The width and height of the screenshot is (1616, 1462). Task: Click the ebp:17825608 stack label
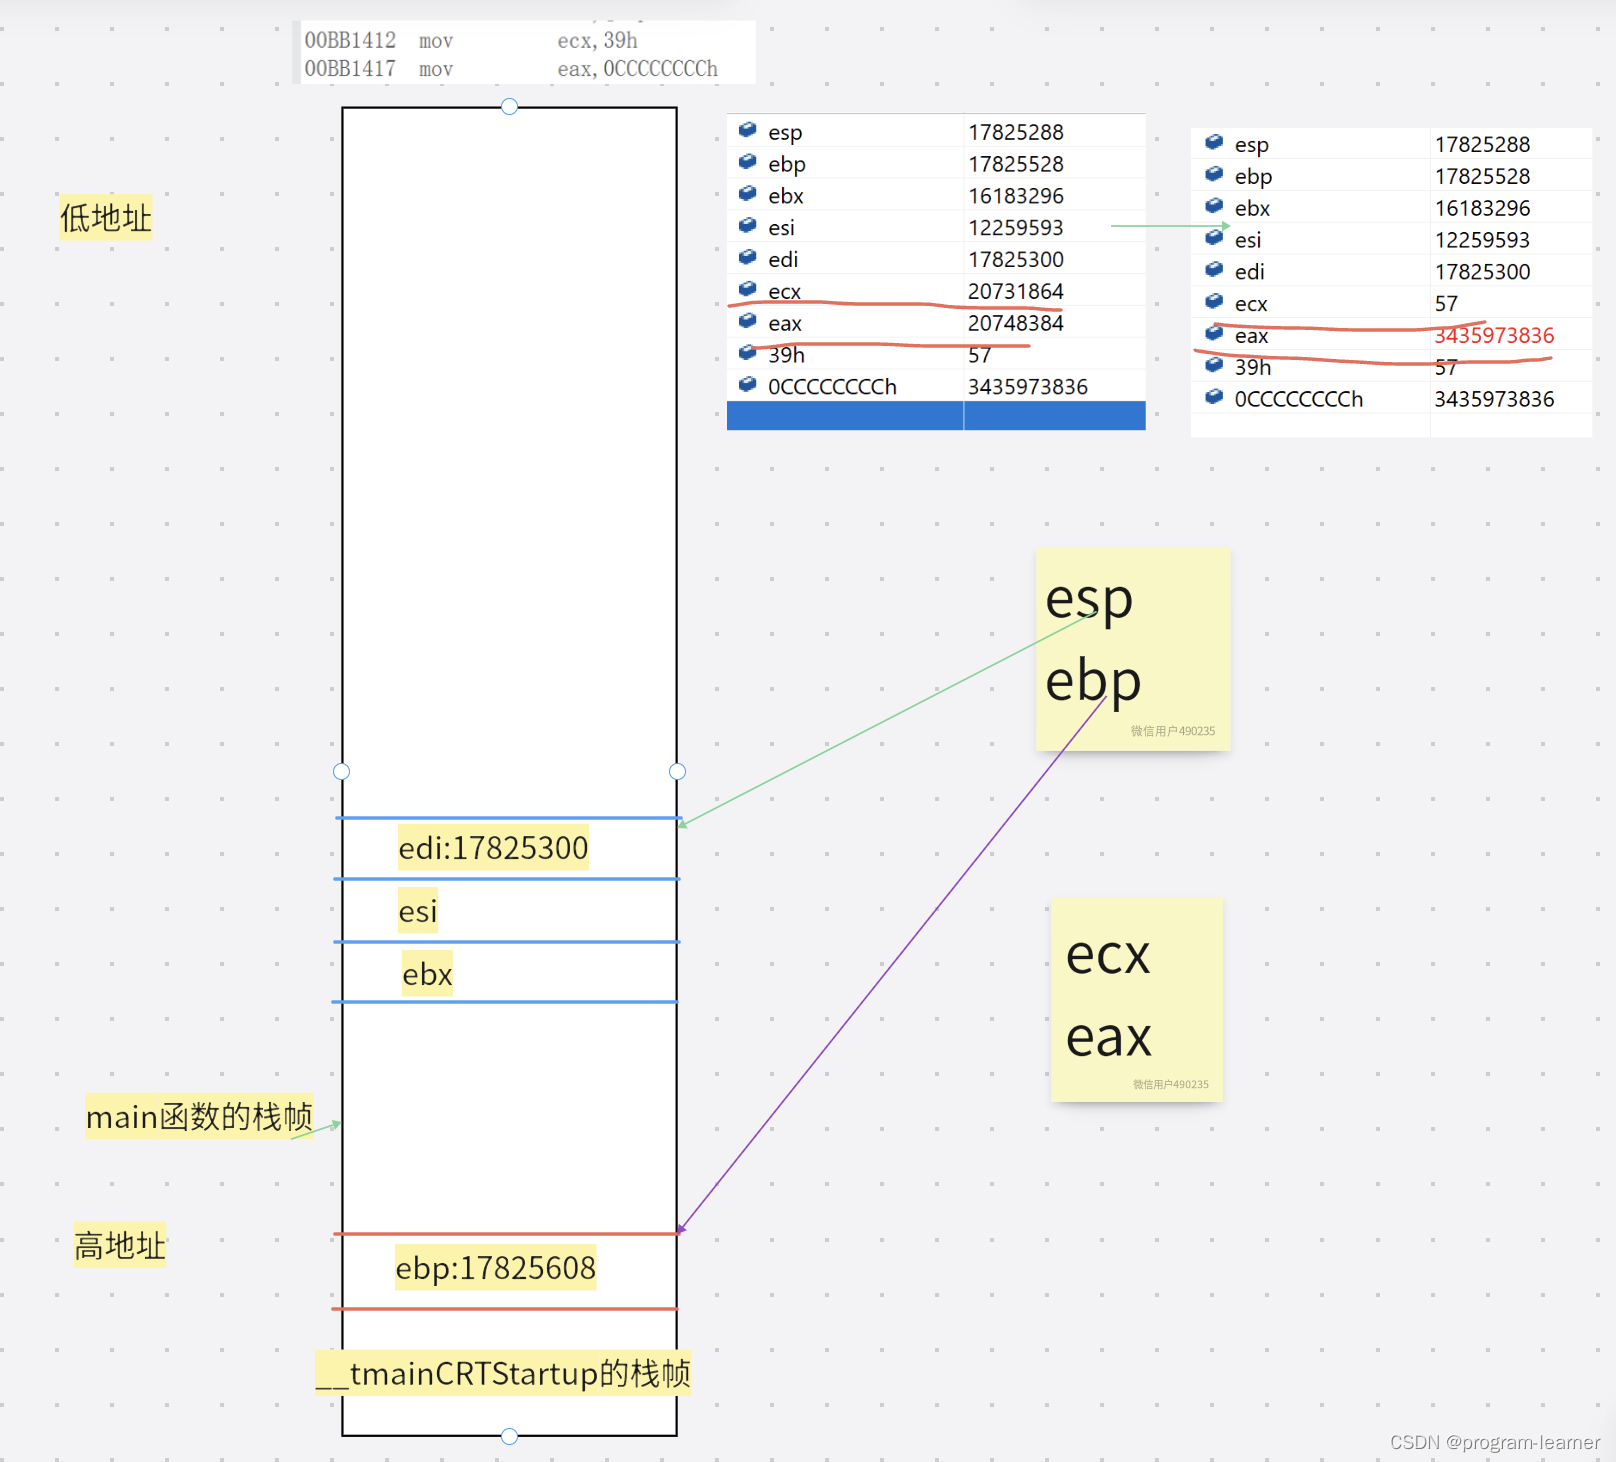coord(496,1268)
